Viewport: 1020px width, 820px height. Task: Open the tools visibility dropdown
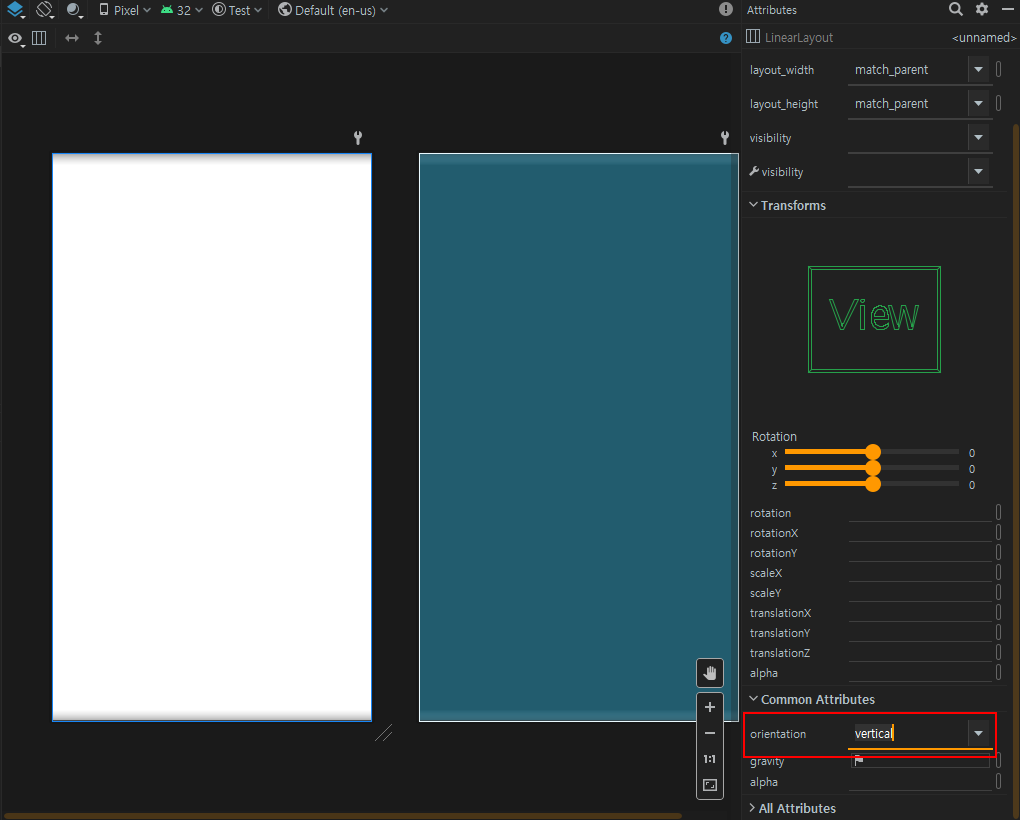click(978, 171)
